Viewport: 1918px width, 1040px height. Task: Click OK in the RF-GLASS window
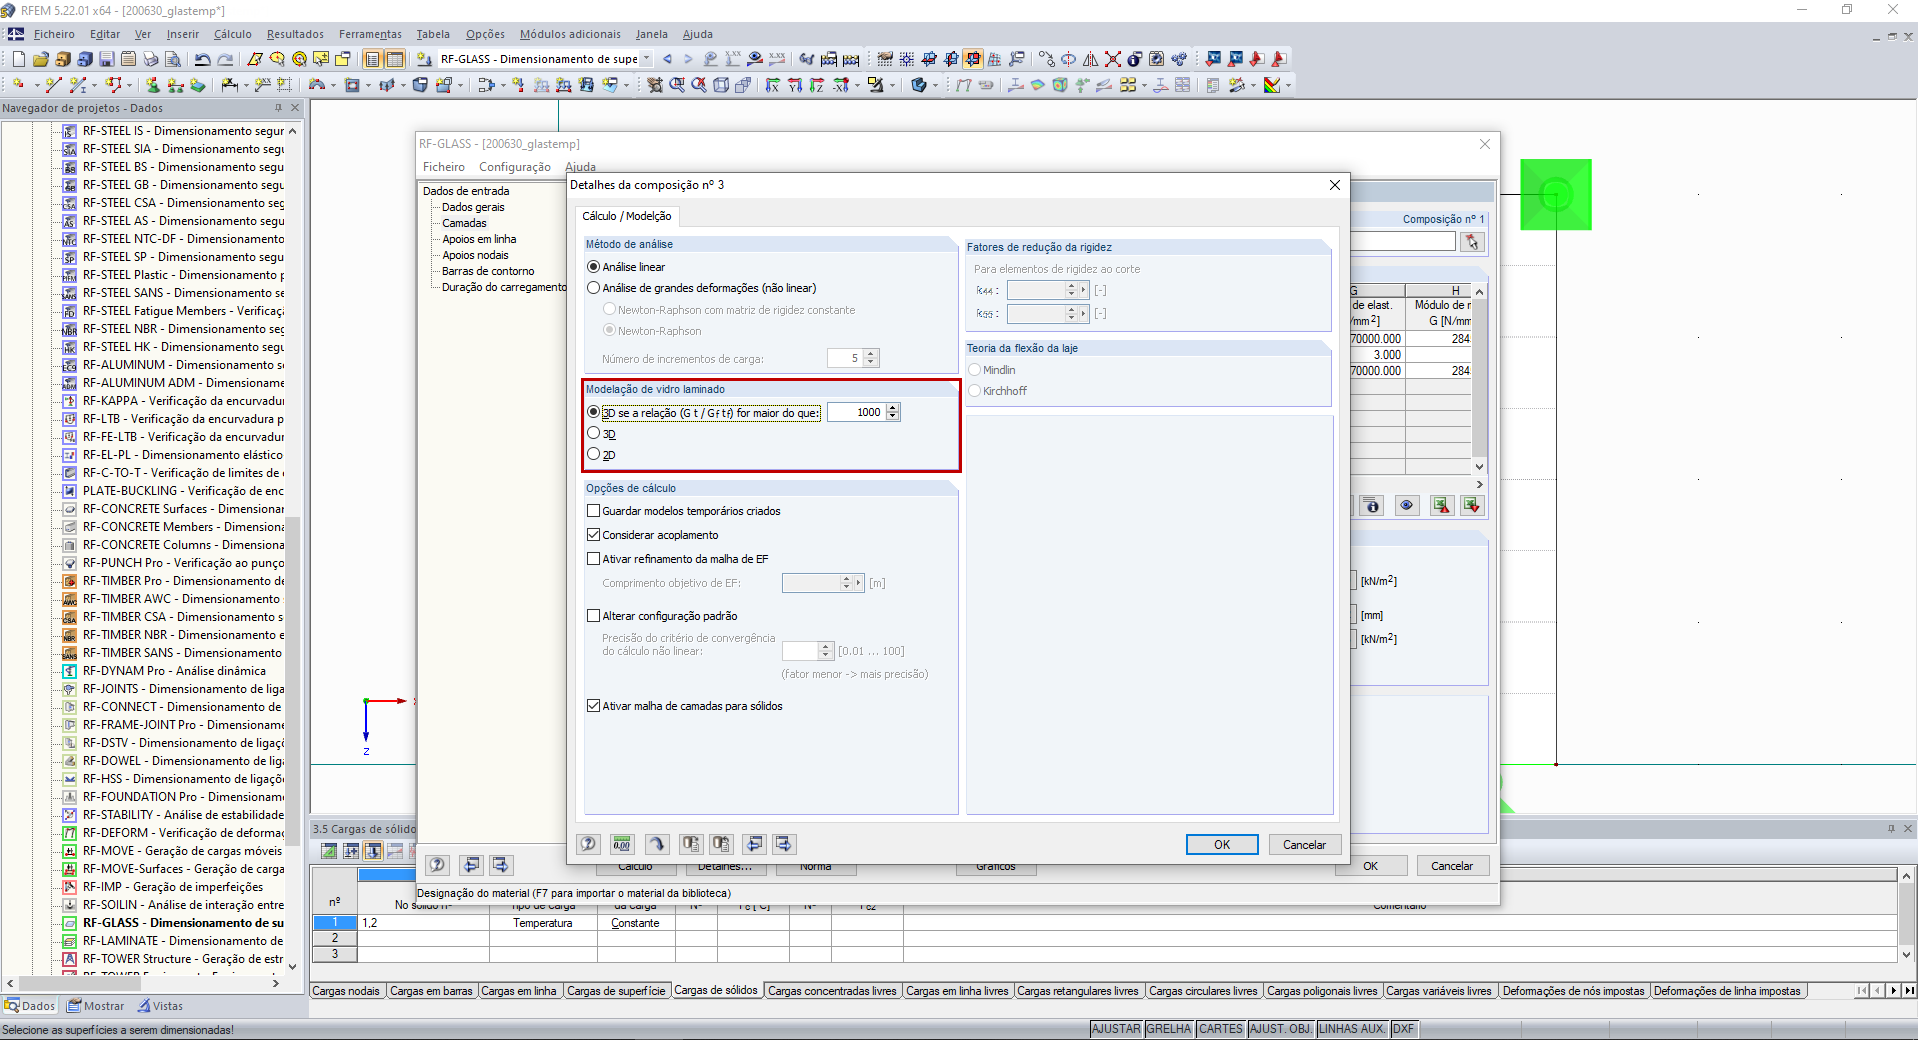1371,866
